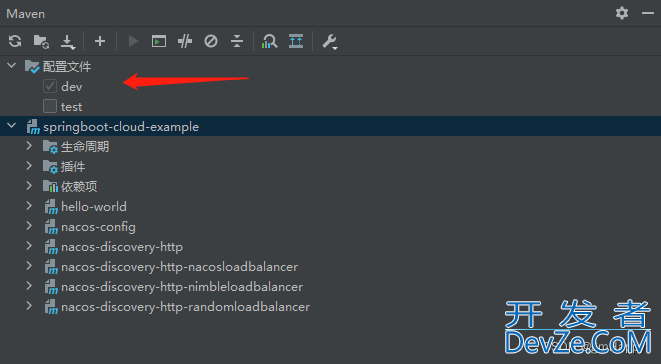
Task: Expand nacos-discovery-http-nacosloadbalancer module
Action: pos(29,266)
